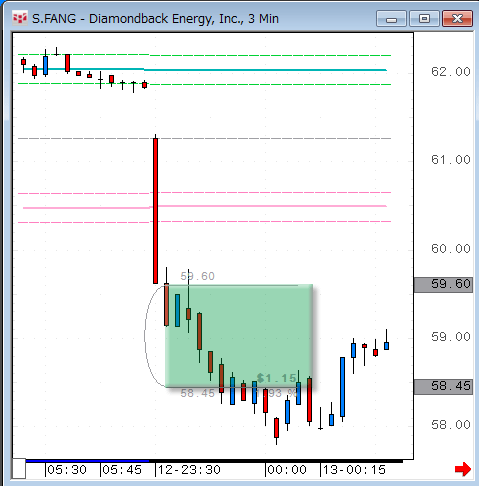Click the 59.60 label above the green box
Screen dimensions: 479x486
(197, 276)
